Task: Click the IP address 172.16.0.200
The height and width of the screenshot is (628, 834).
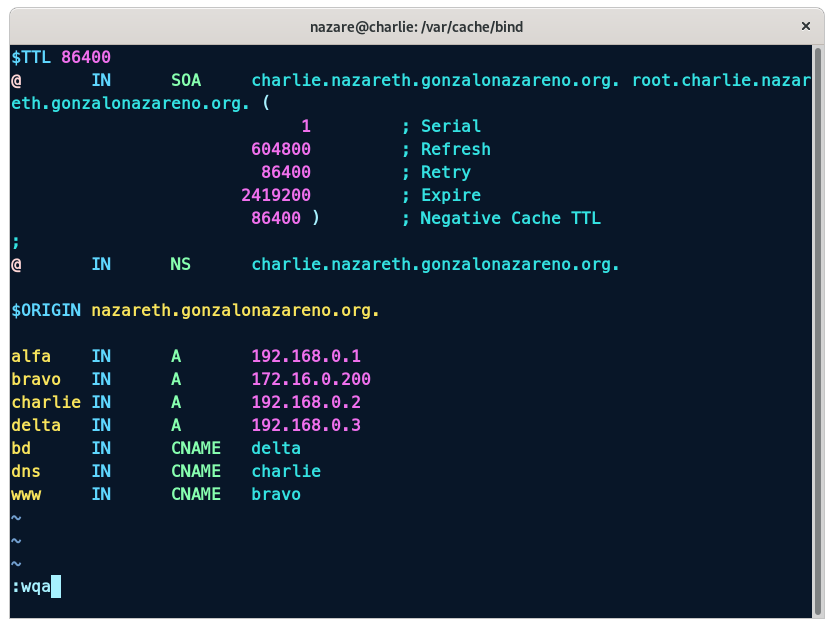Action: point(311,379)
